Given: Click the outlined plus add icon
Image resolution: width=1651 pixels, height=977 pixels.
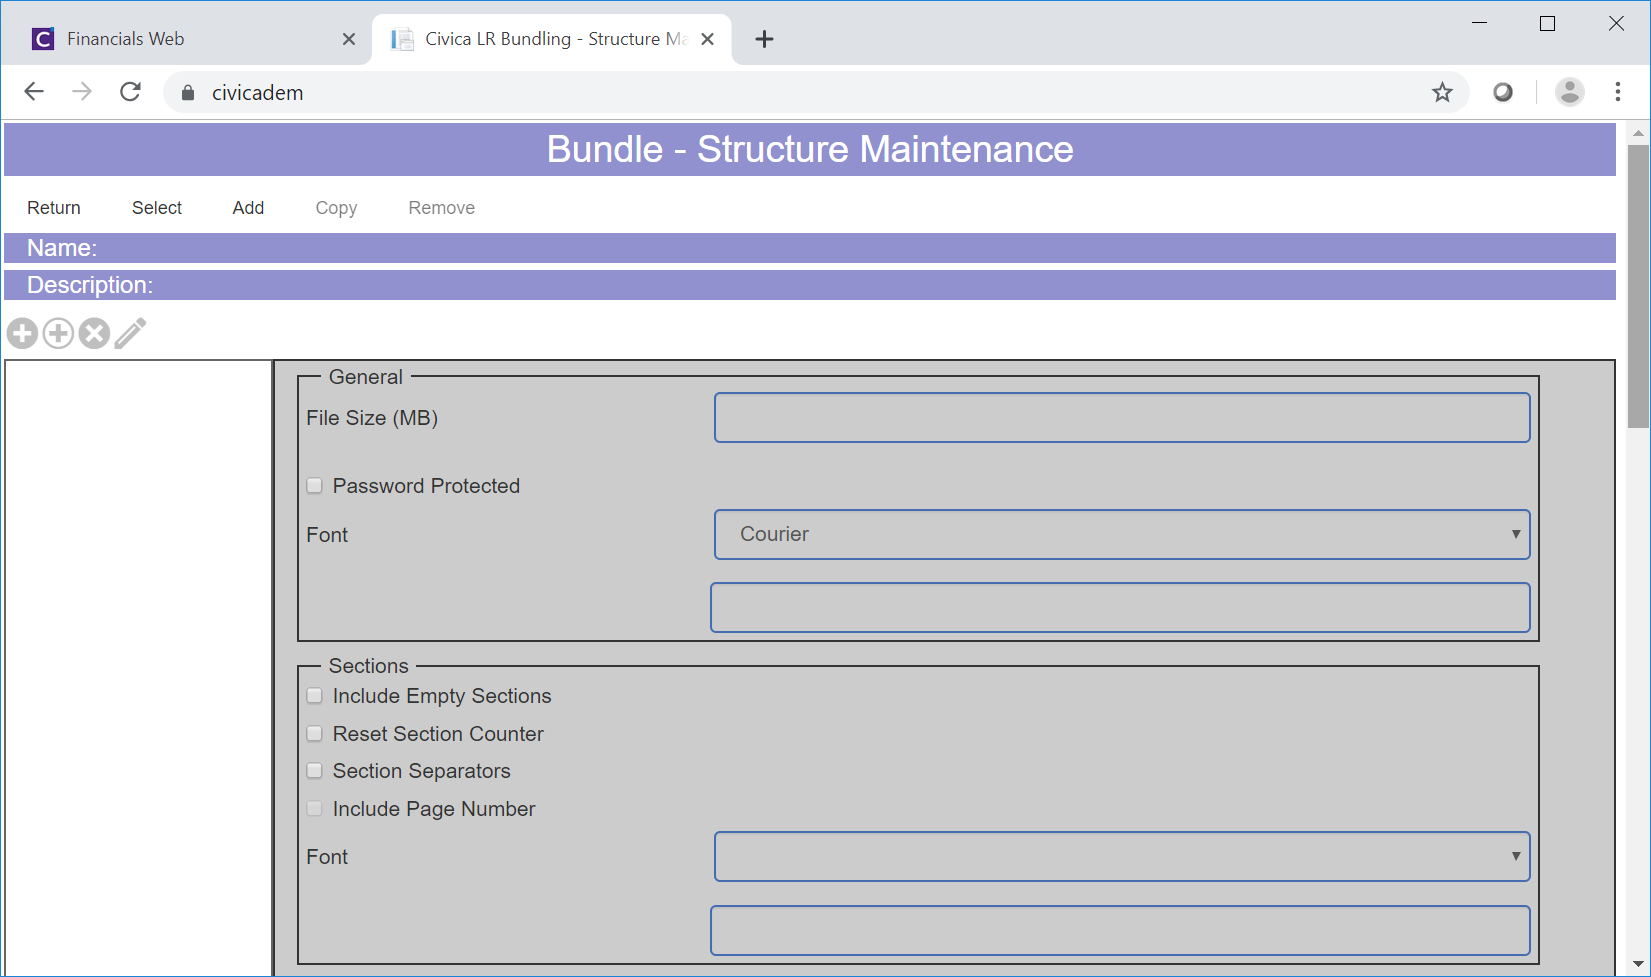Looking at the screenshot, I should (58, 333).
